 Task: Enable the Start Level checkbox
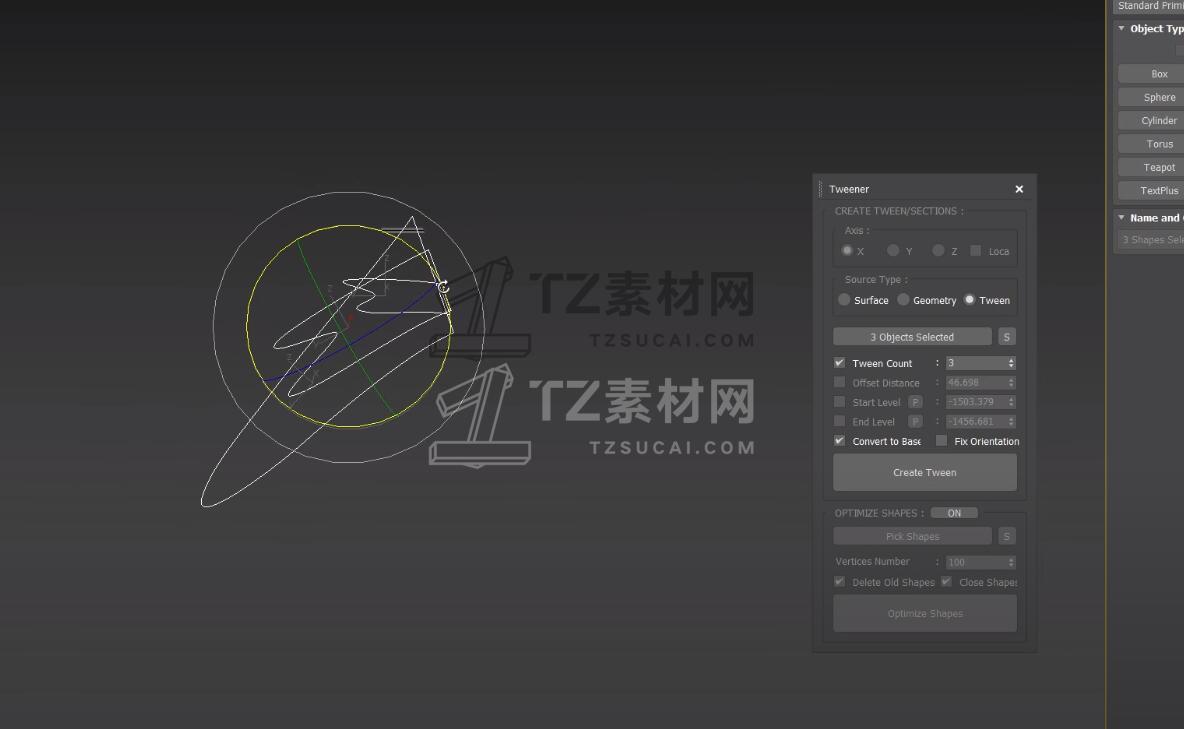pos(839,402)
